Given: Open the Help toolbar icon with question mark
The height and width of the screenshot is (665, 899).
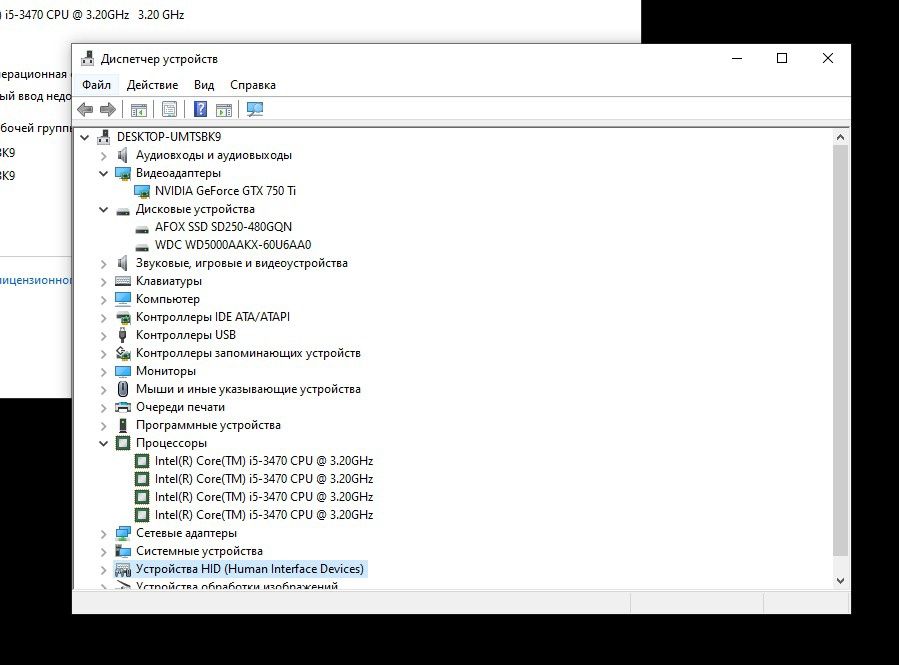Looking at the screenshot, I should [200, 109].
